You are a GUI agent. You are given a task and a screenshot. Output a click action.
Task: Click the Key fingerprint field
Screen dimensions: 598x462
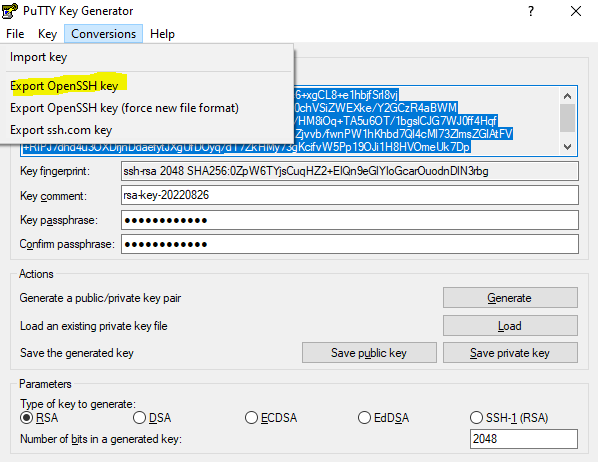tap(350, 171)
